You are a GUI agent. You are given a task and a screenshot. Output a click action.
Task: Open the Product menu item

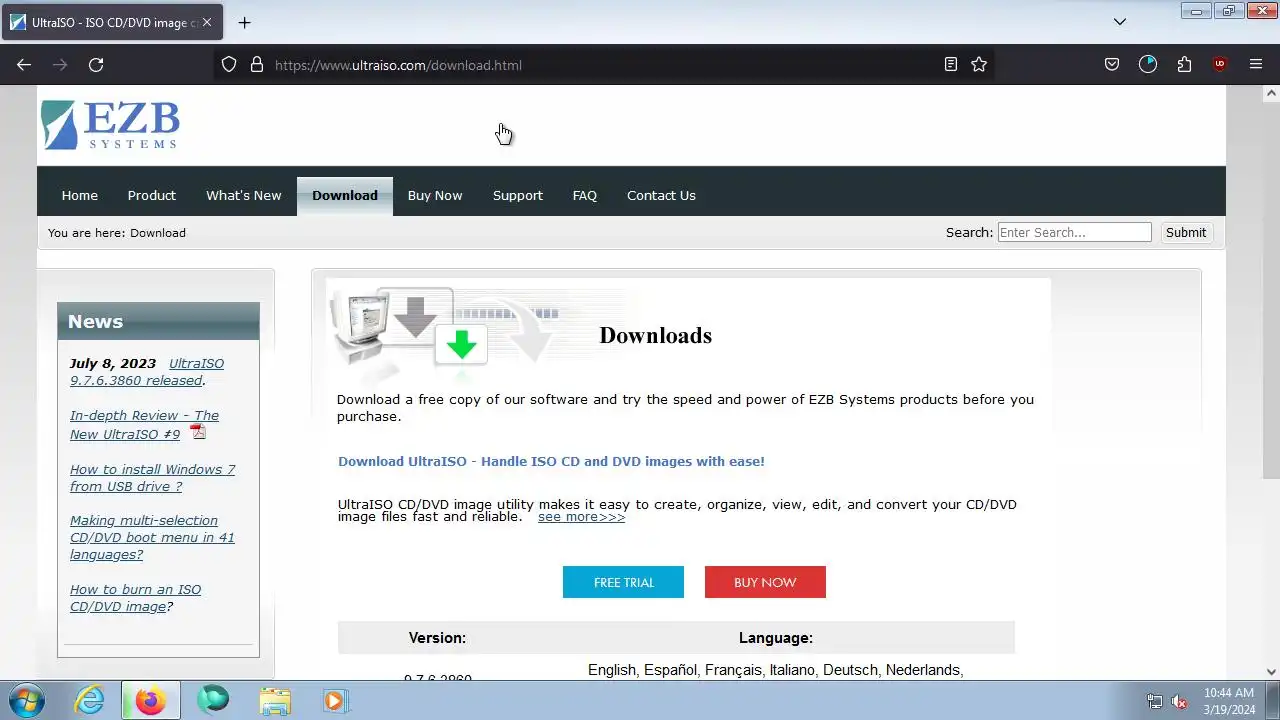151,195
